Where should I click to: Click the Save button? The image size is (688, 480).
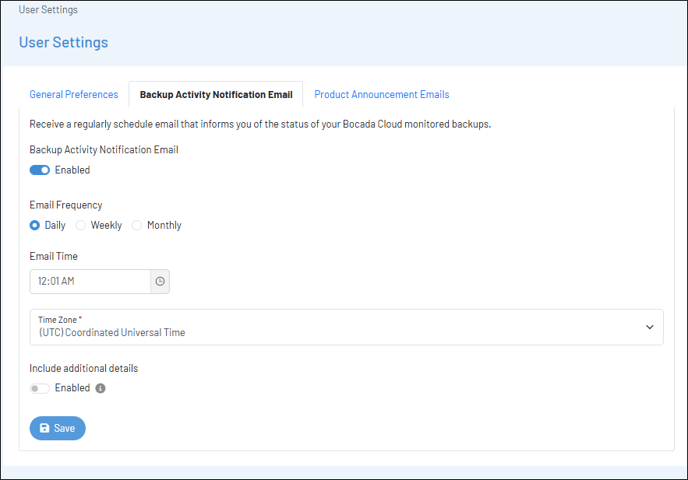click(57, 428)
